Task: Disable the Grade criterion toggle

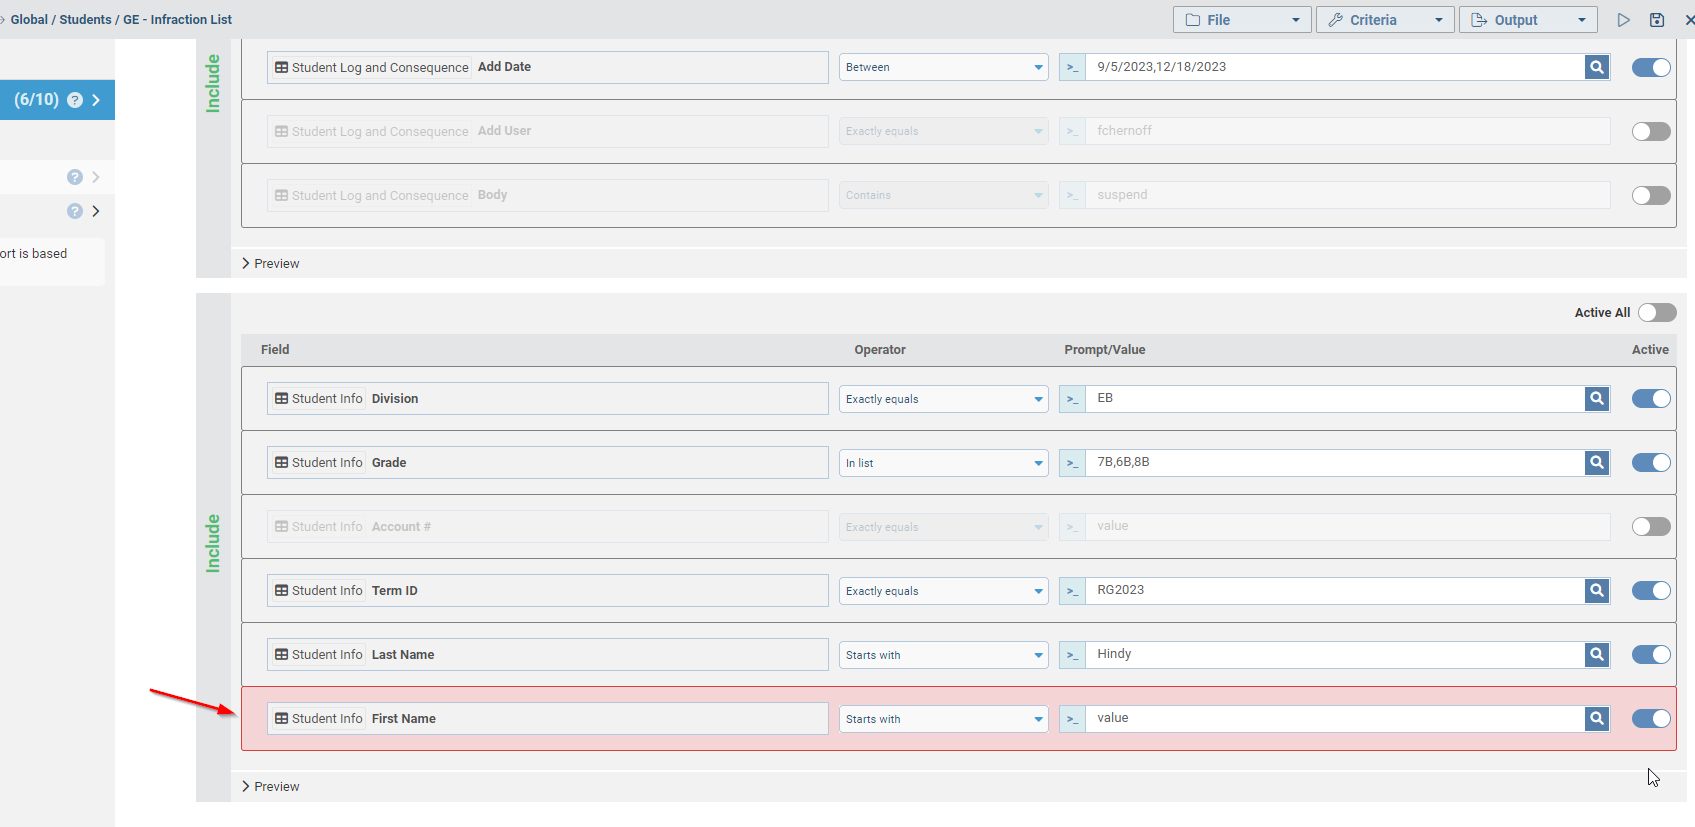Action: pos(1651,462)
